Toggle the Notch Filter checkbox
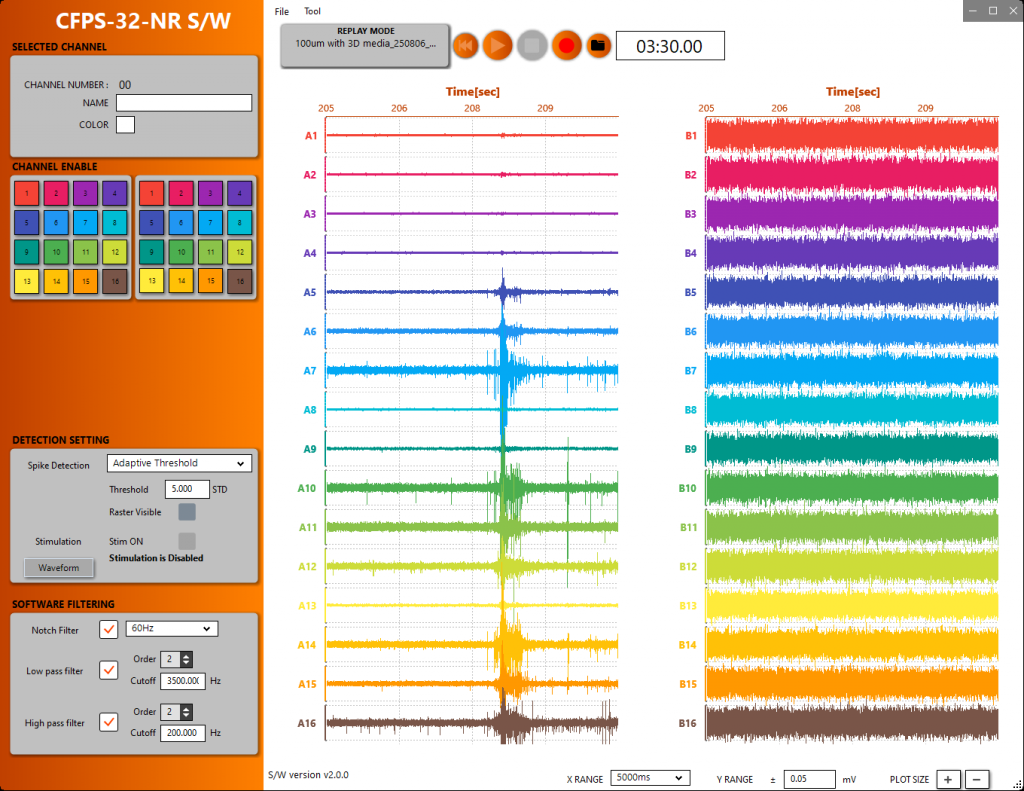This screenshot has width=1024, height=791. (108, 630)
